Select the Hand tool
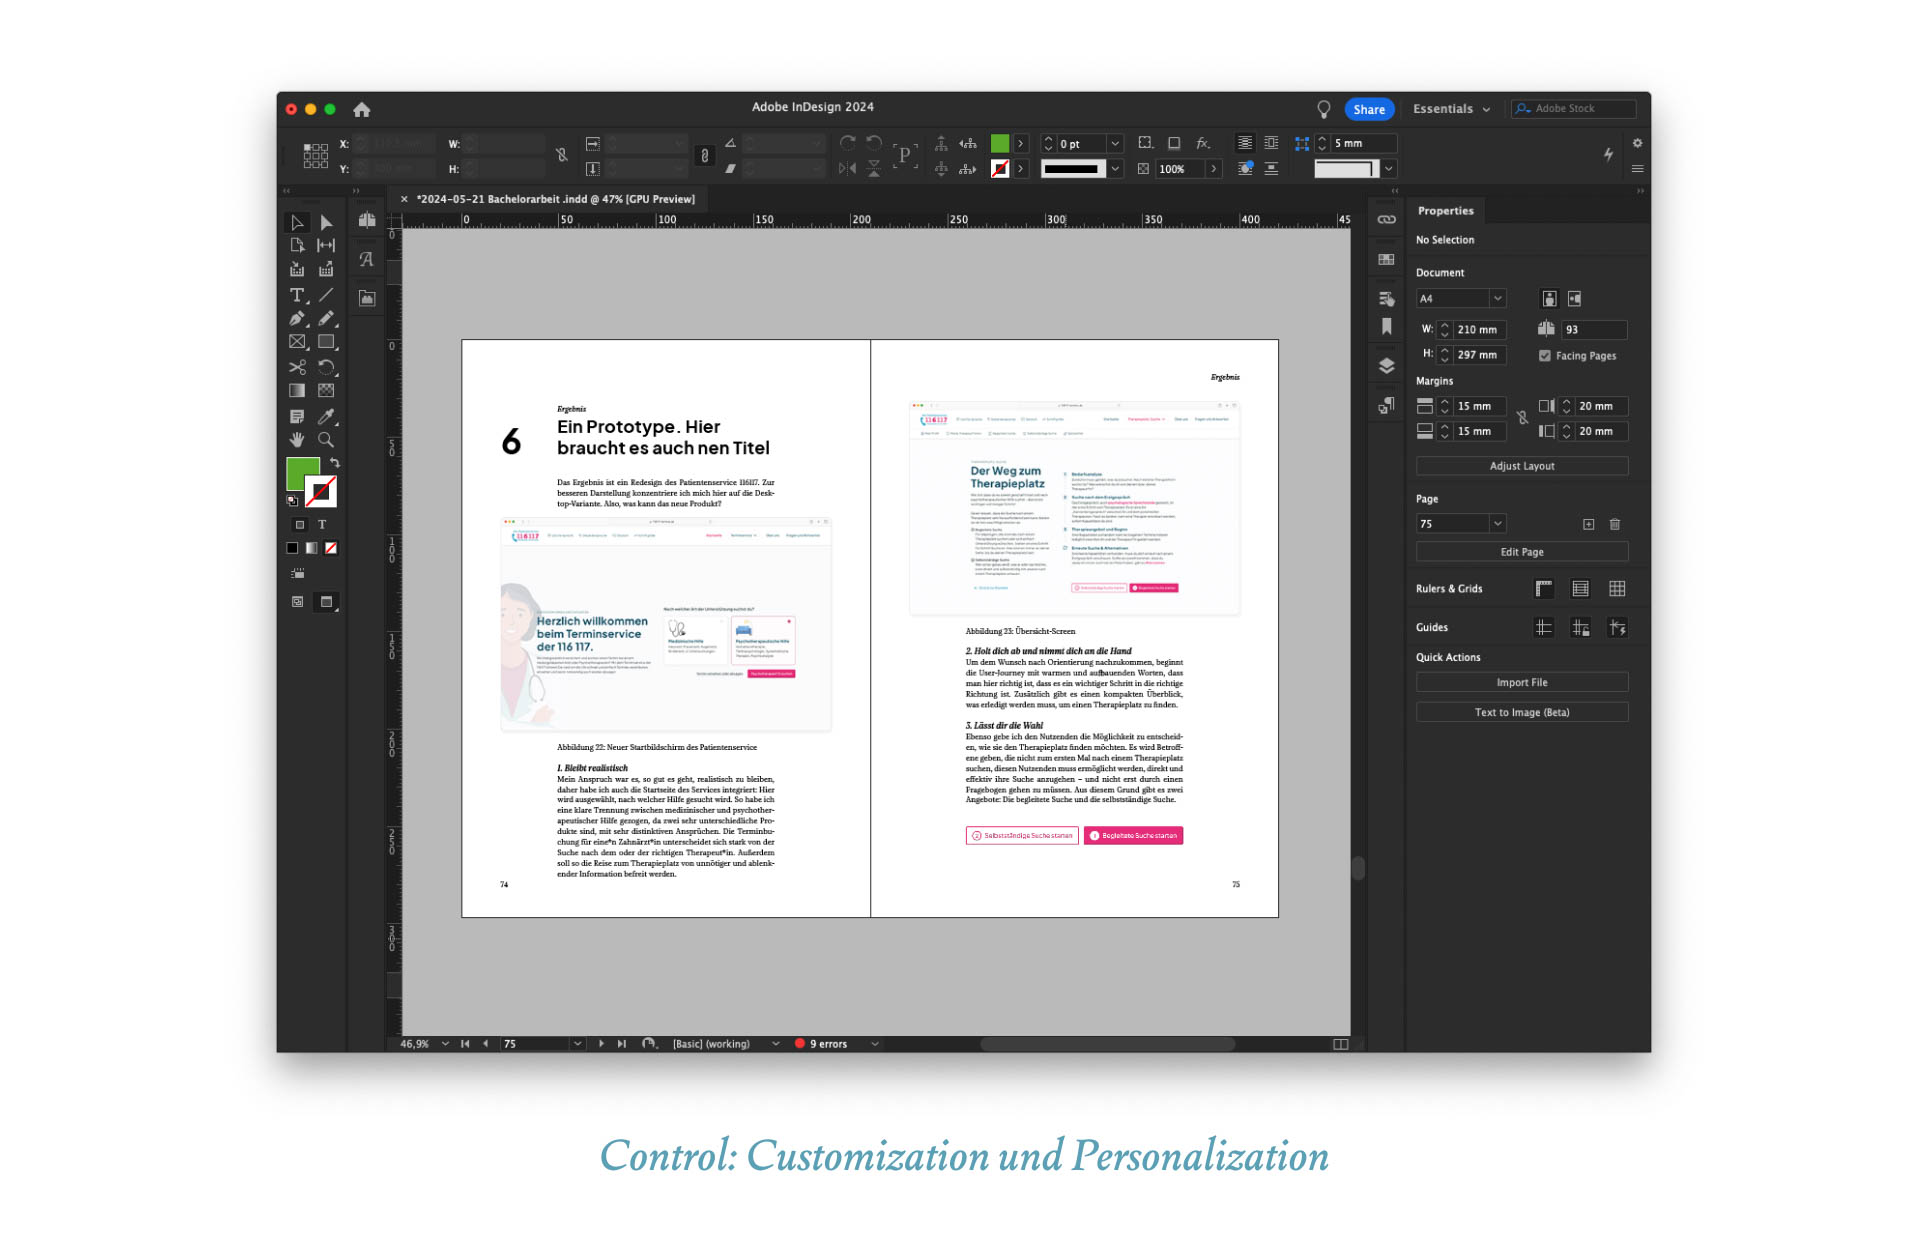Screen dimensions: 1928x1246 point(297,440)
